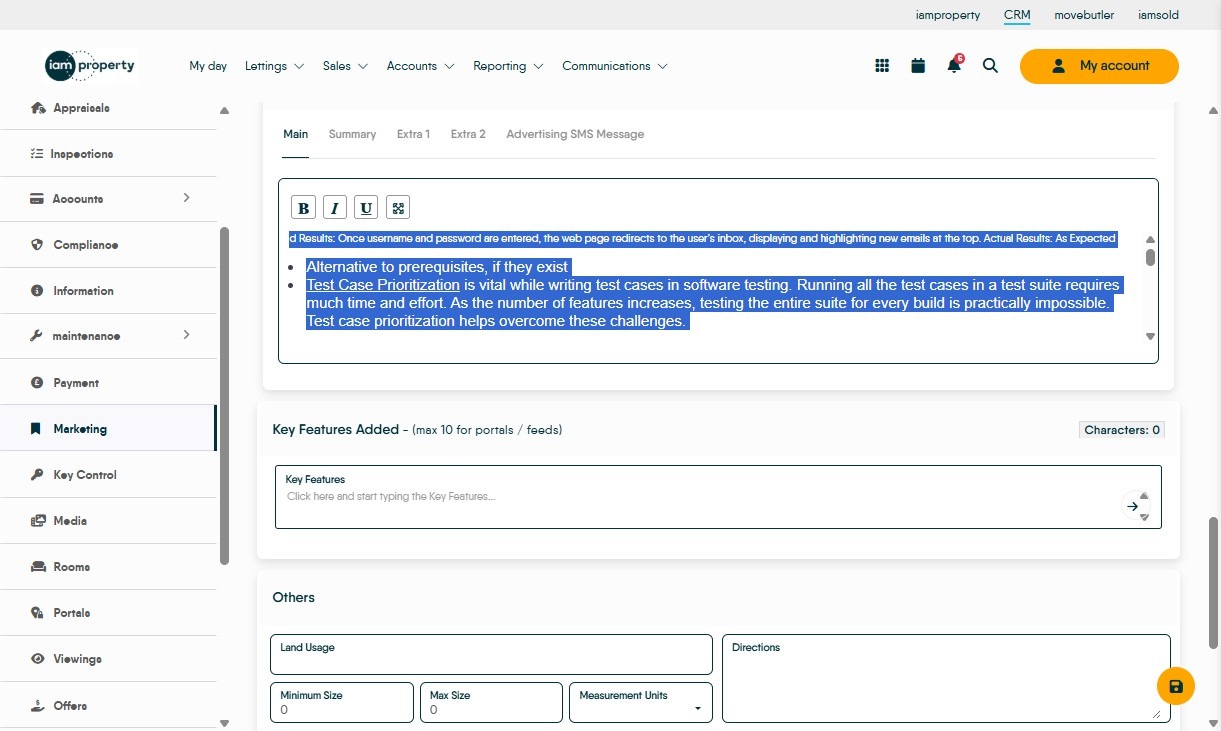
Task: Open the apps grid icon
Action: pyautogui.click(x=882, y=66)
